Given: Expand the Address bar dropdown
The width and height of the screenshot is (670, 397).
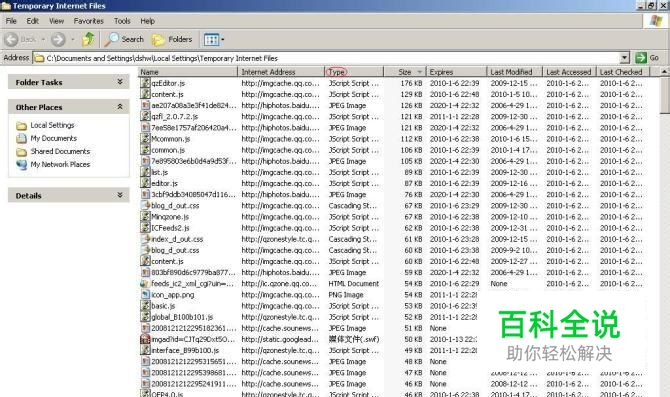Looking at the screenshot, I should point(625,58).
